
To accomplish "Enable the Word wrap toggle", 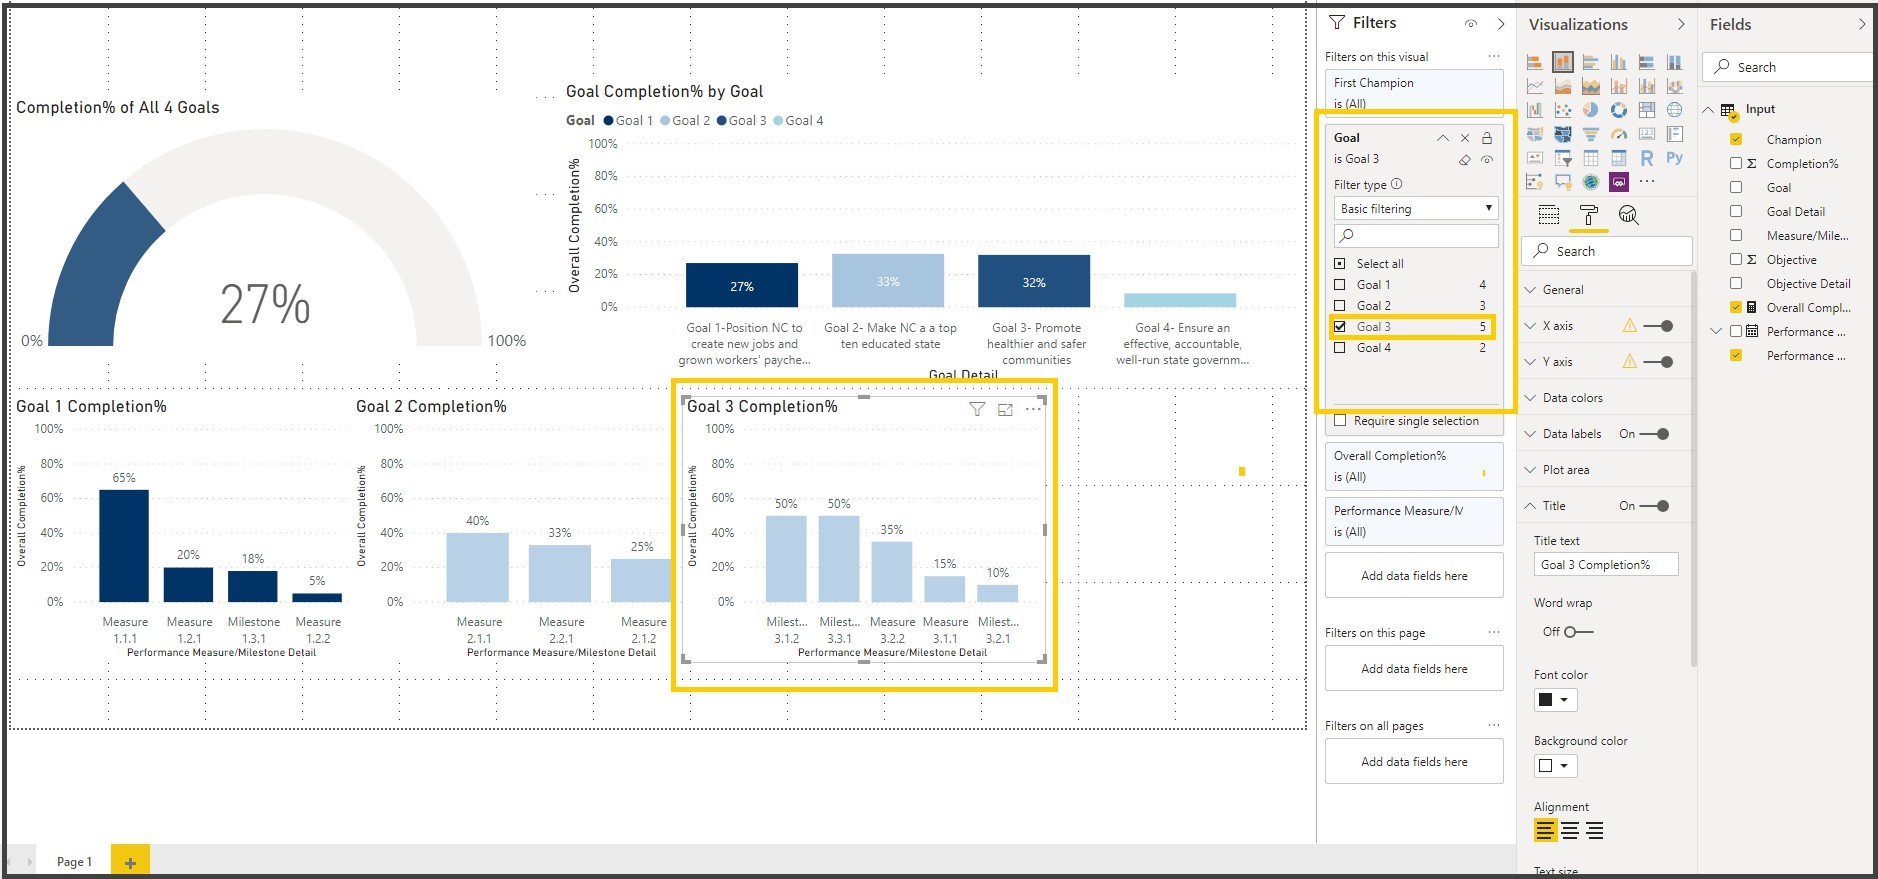I will coord(1579,632).
